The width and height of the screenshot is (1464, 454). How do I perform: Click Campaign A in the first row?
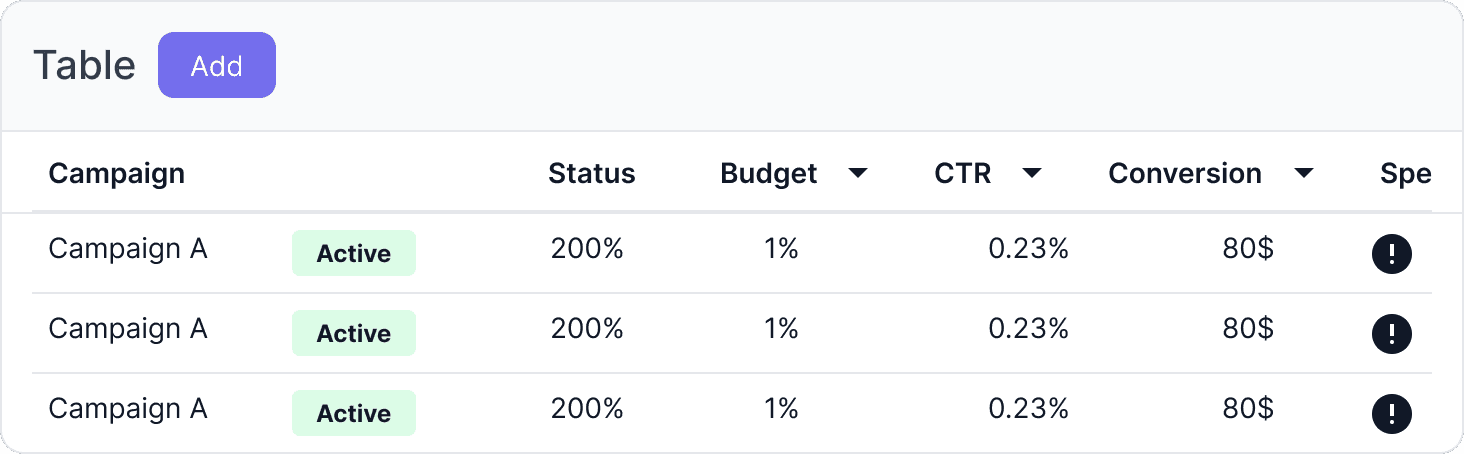tap(128, 248)
